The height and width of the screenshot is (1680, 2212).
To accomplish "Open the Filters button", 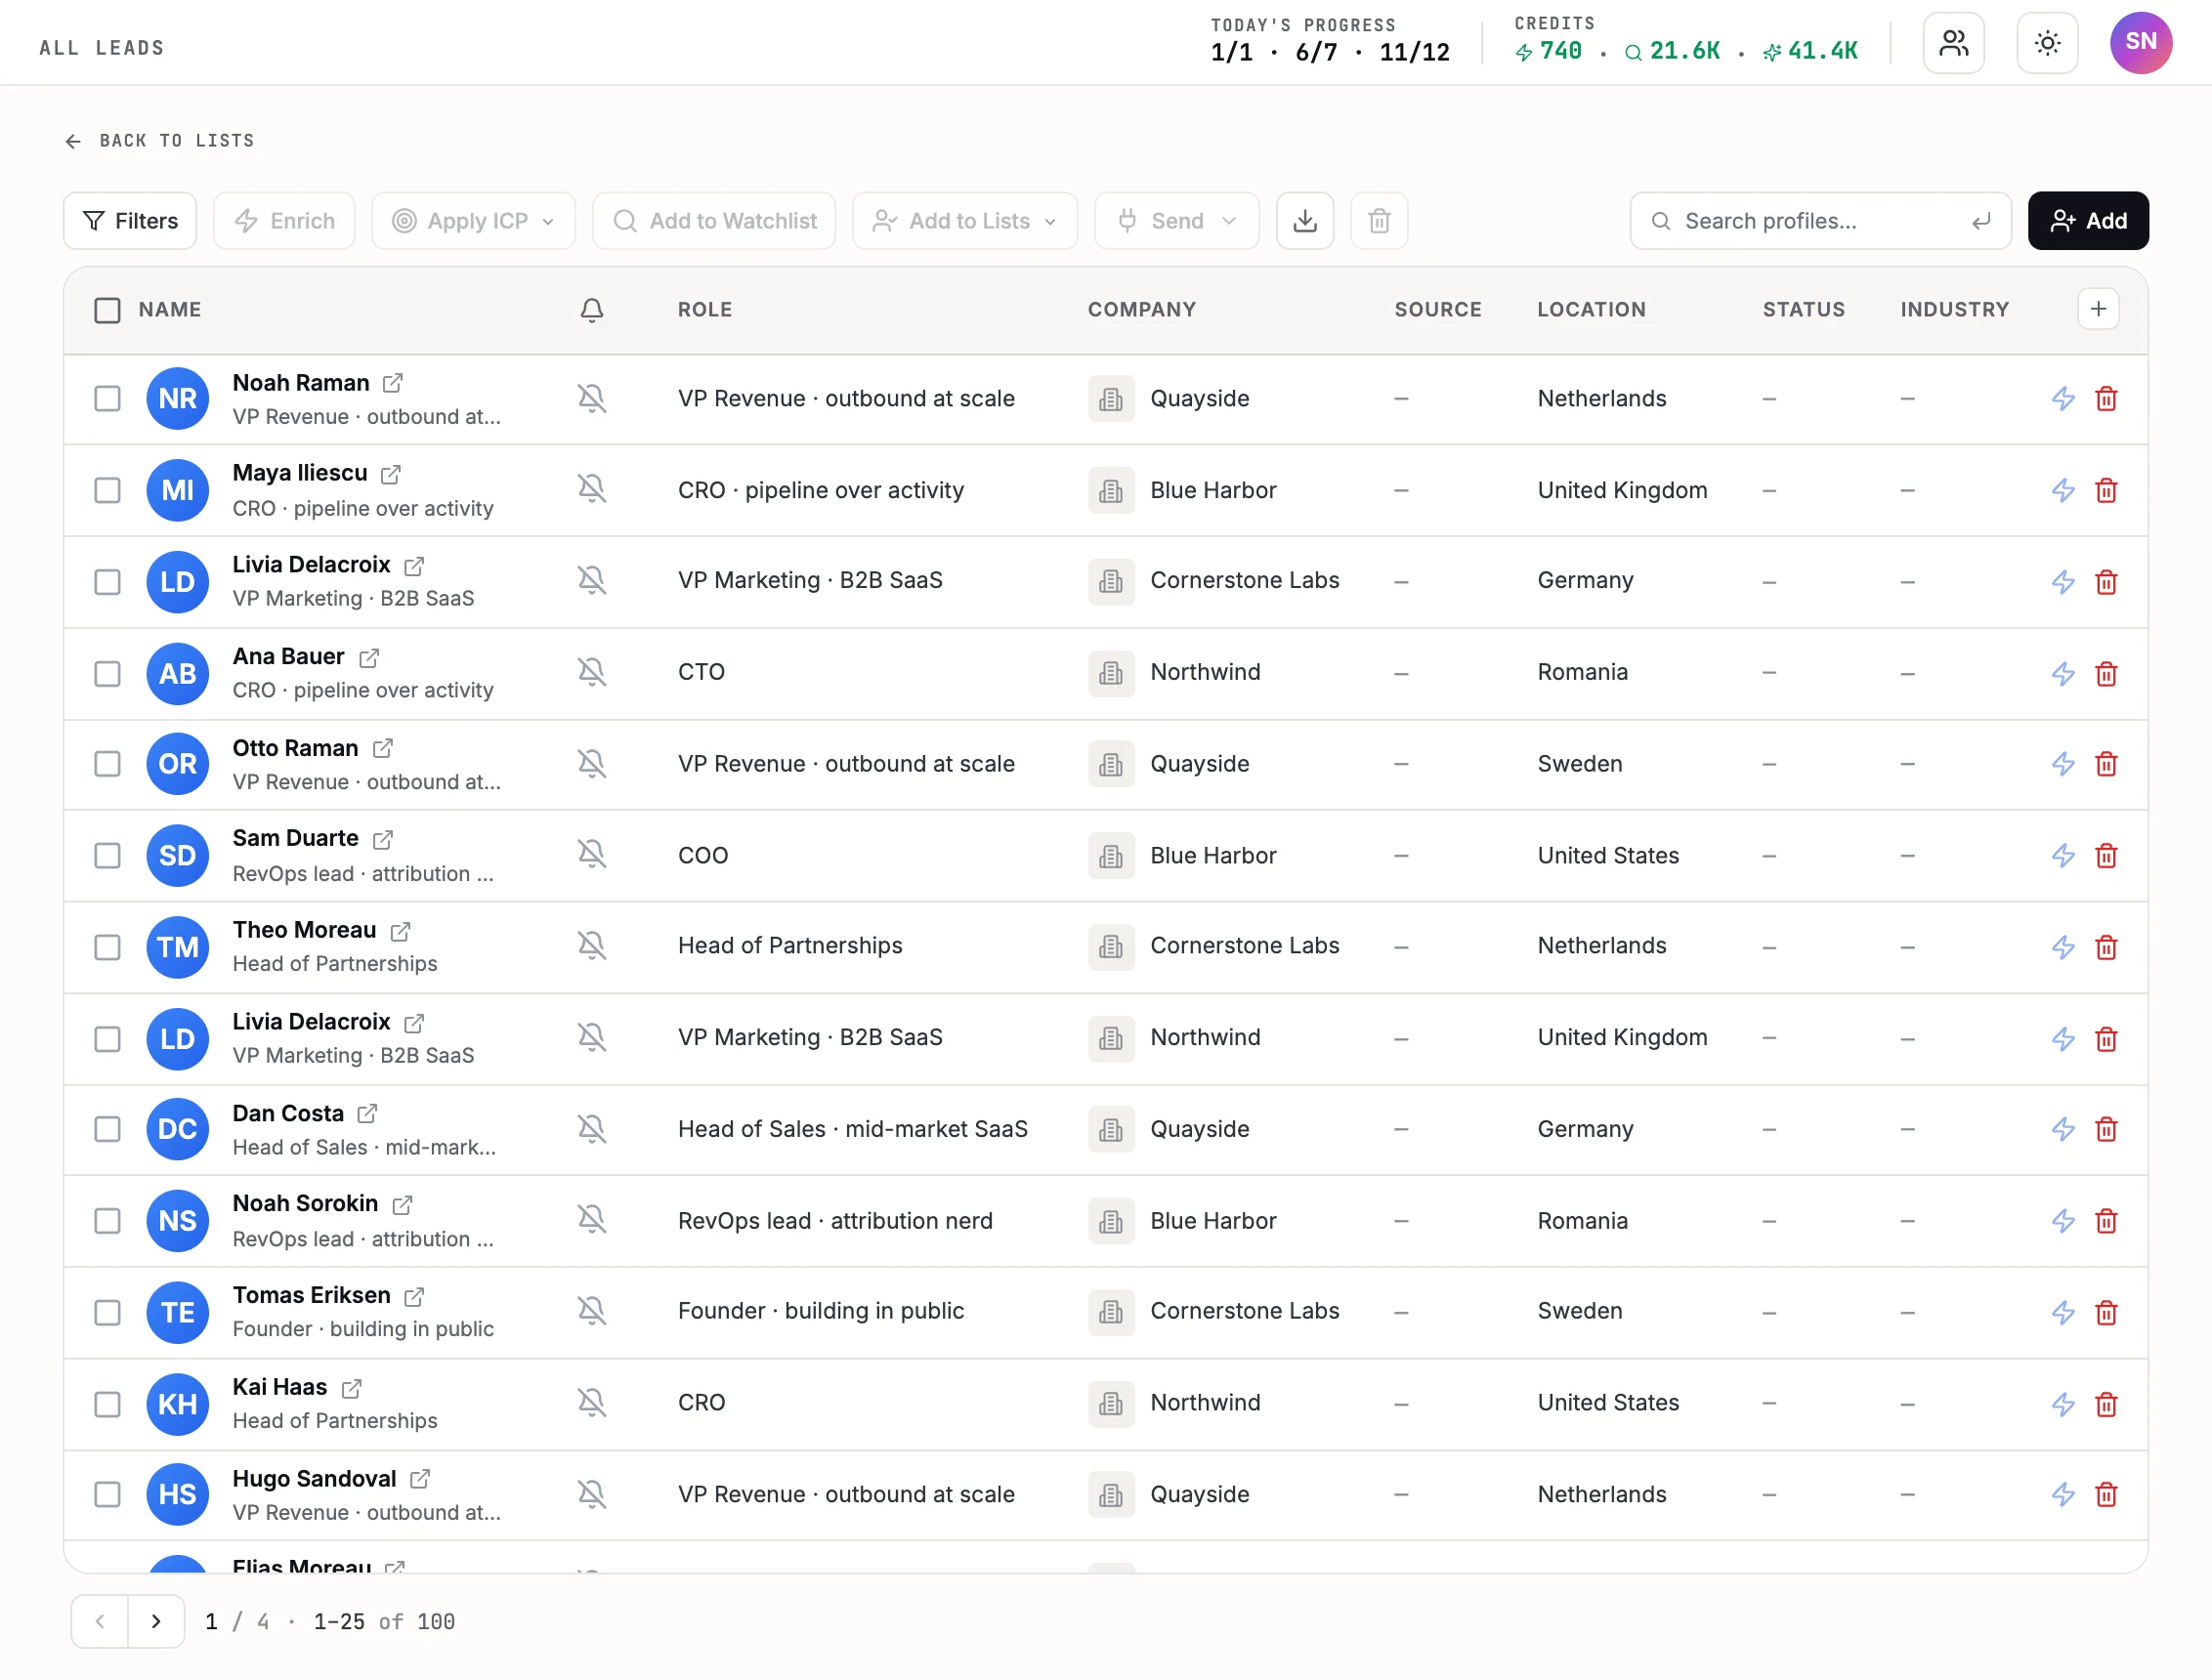I will (x=130, y=221).
